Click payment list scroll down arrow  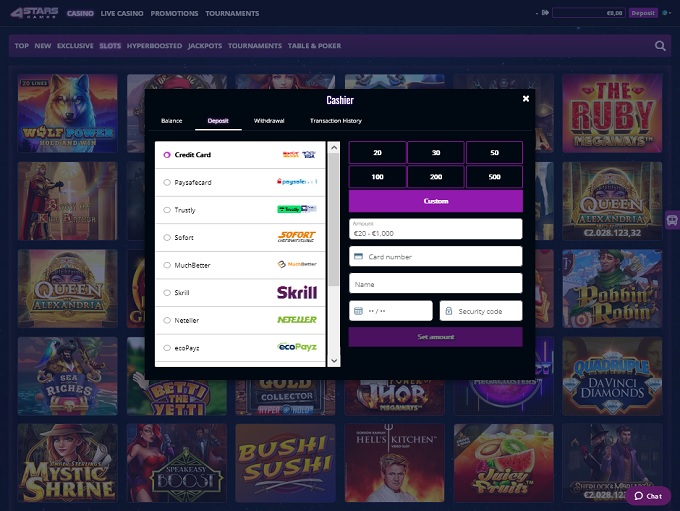[x=334, y=360]
